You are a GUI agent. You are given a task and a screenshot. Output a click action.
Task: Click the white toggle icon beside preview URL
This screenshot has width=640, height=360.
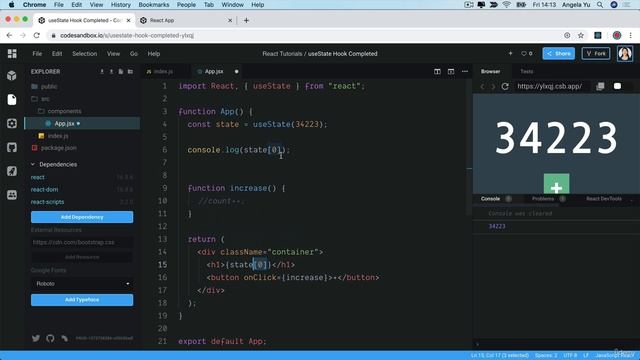[x=617, y=87]
